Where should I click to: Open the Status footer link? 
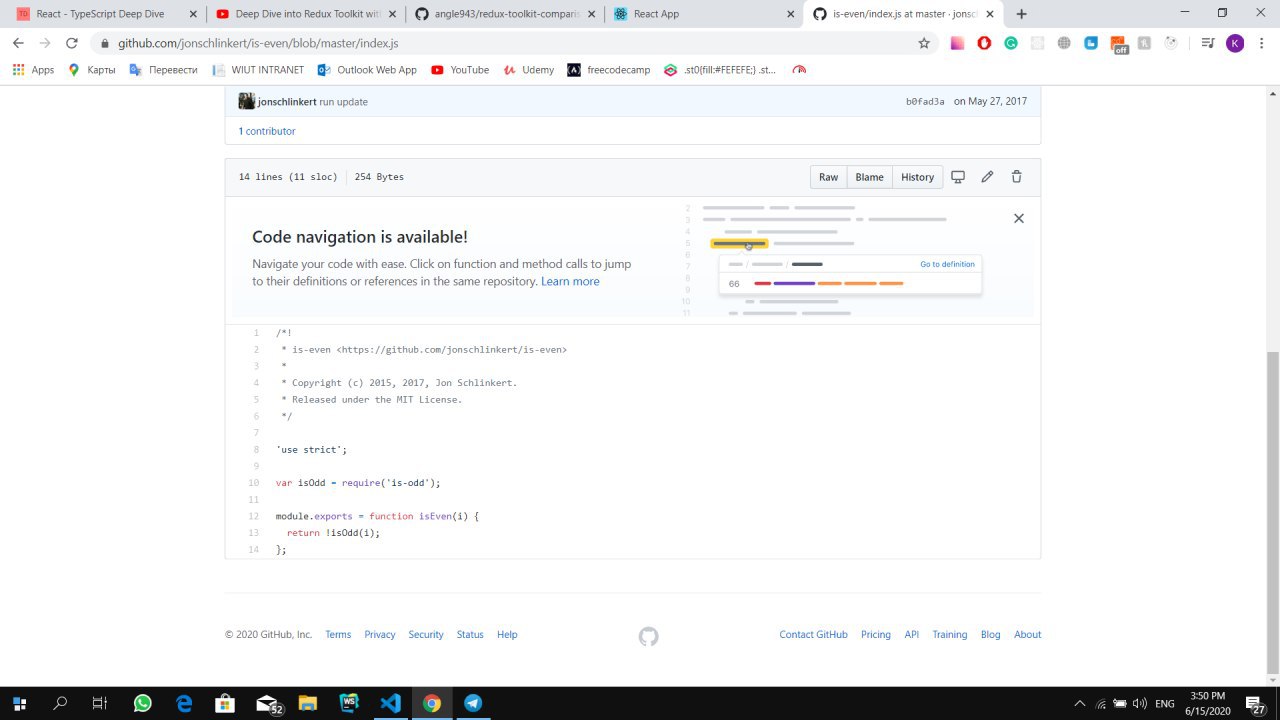(470, 634)
